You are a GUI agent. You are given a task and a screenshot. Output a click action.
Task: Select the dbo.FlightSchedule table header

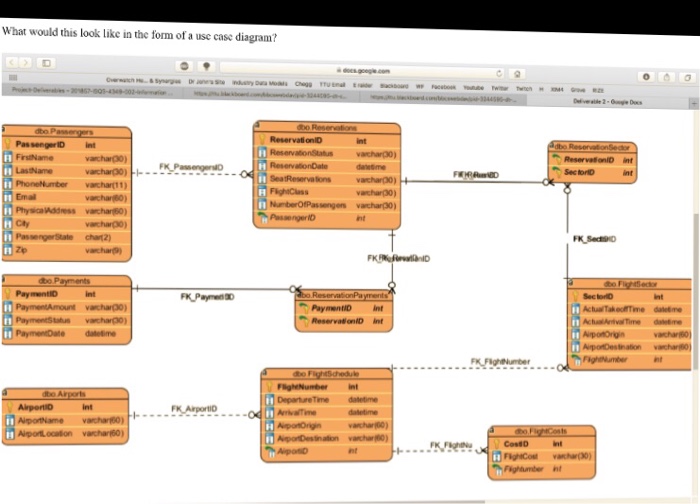pos(326,374)
